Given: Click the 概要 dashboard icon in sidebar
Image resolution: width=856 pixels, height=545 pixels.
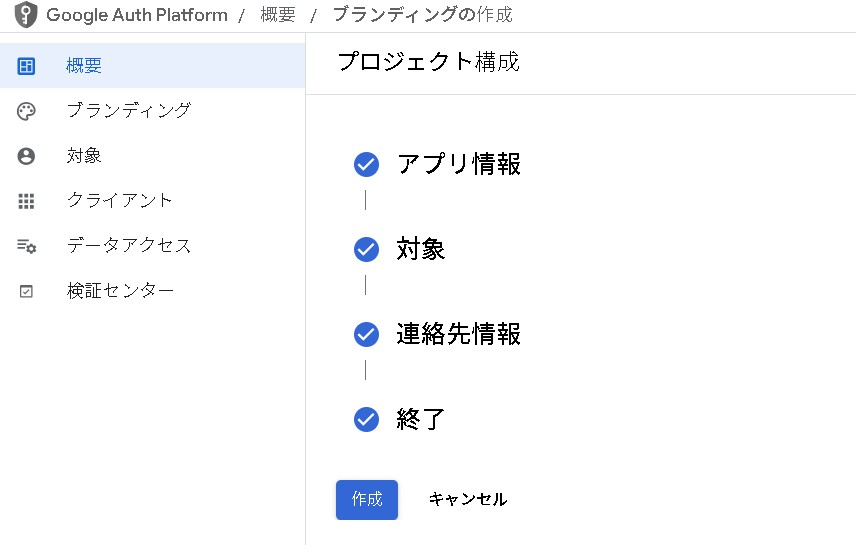Looking at the screenshot, I should [x=27, y=66].
